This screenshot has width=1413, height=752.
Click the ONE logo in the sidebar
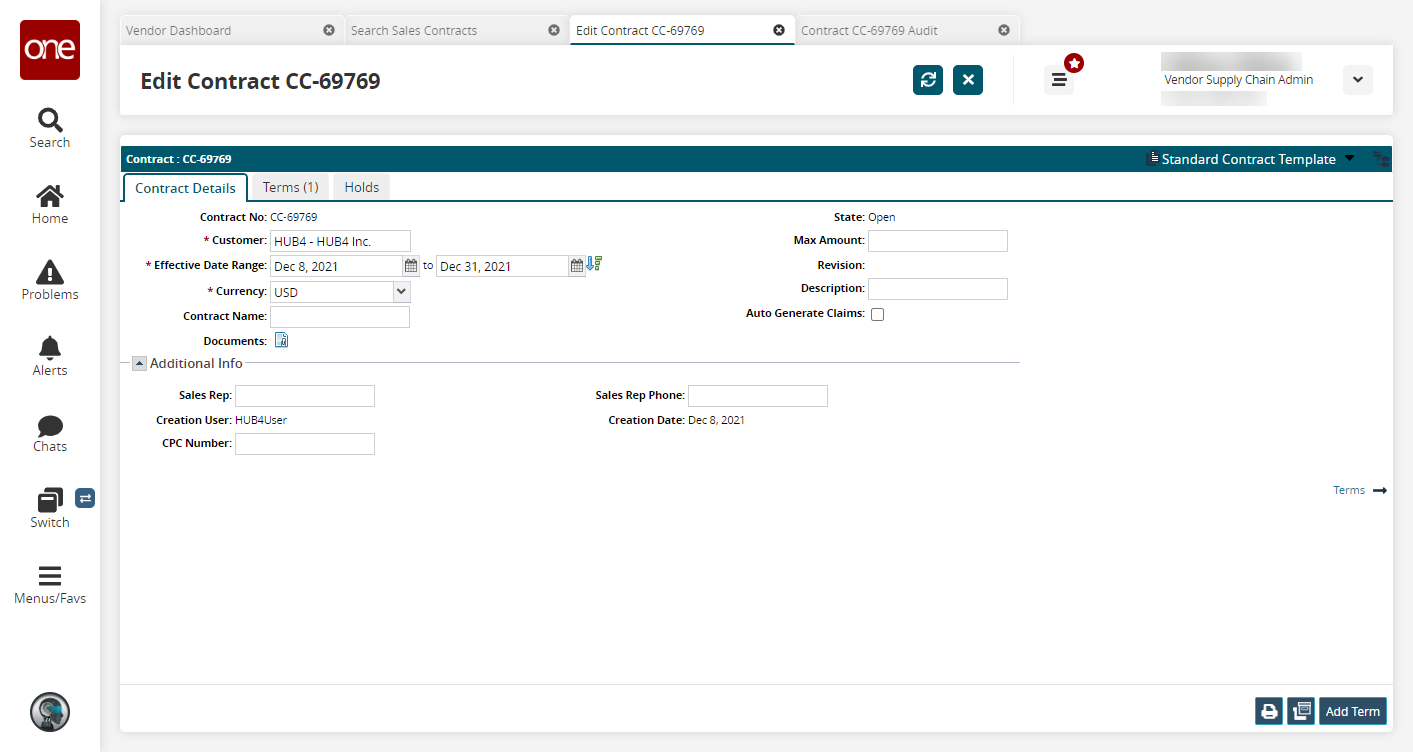tap(50, 50)
